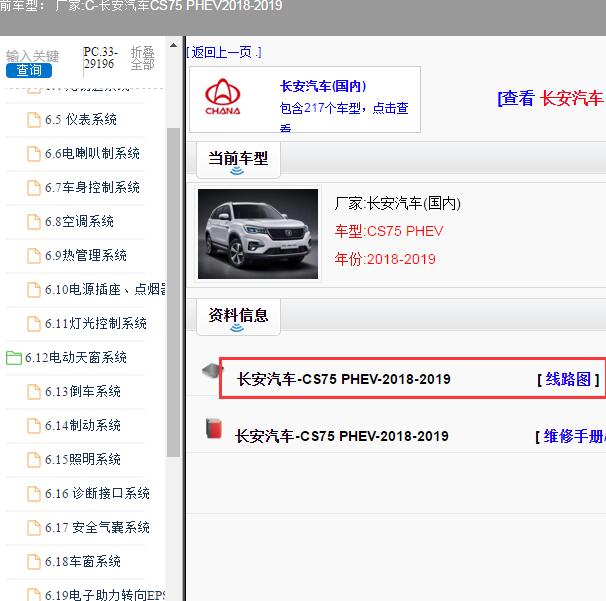Open 6.10电源插座、点烟器 tree item

[105, 289]
